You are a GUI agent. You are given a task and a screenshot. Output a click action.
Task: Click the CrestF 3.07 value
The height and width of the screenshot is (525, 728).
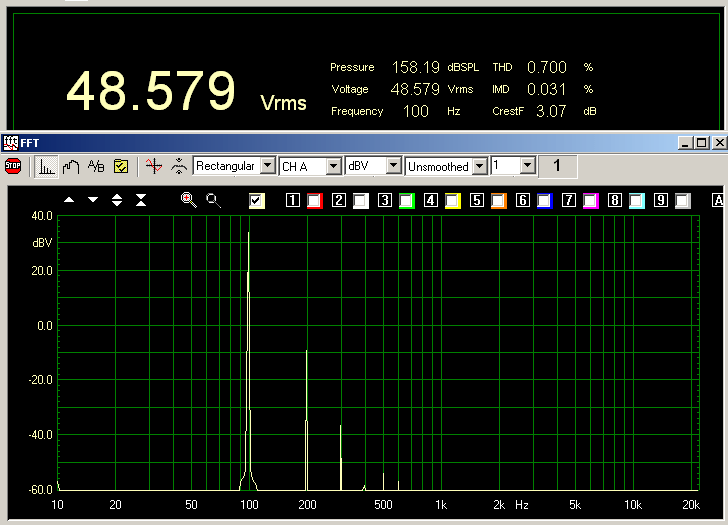(x=551, y=111)
